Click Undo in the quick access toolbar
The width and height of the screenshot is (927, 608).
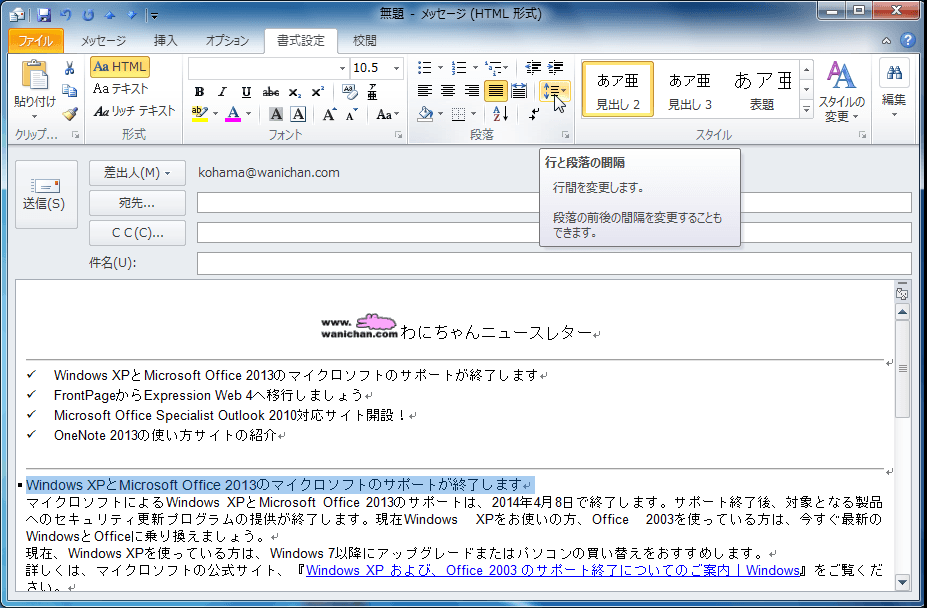click(66, 15)
